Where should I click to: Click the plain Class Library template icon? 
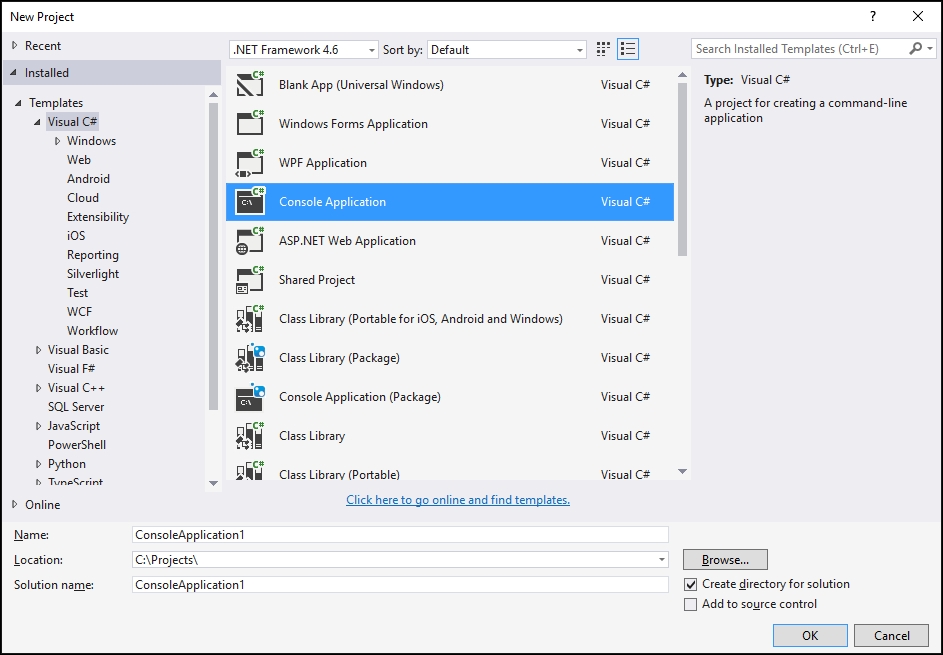pyautogui.click(x=250, y=435)
